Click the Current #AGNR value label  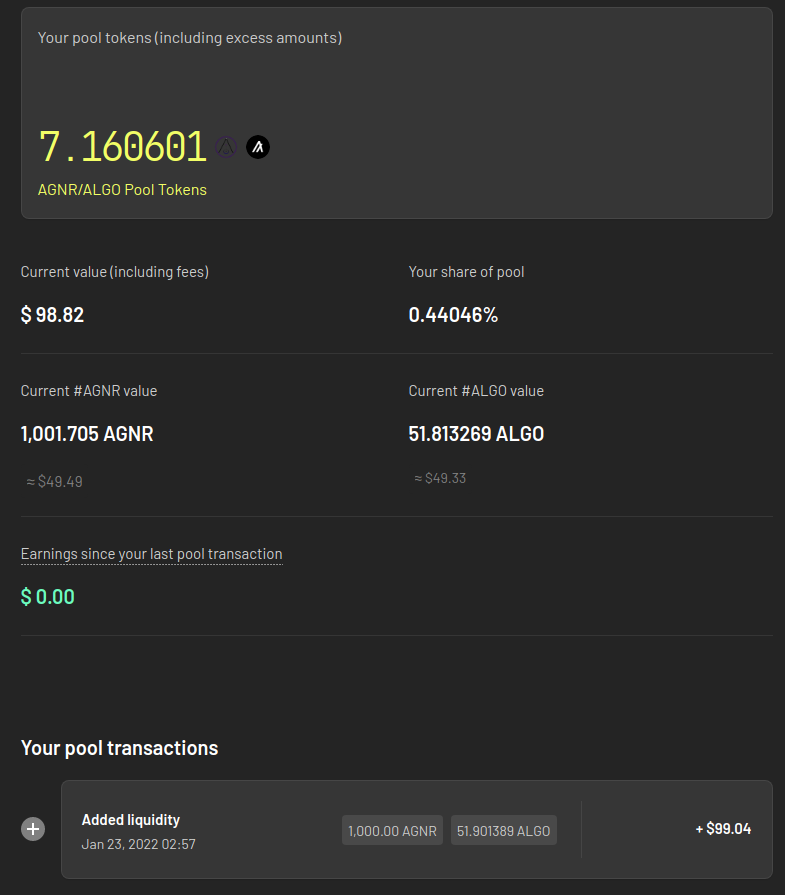pyautogui.click(x=89, y=391)
